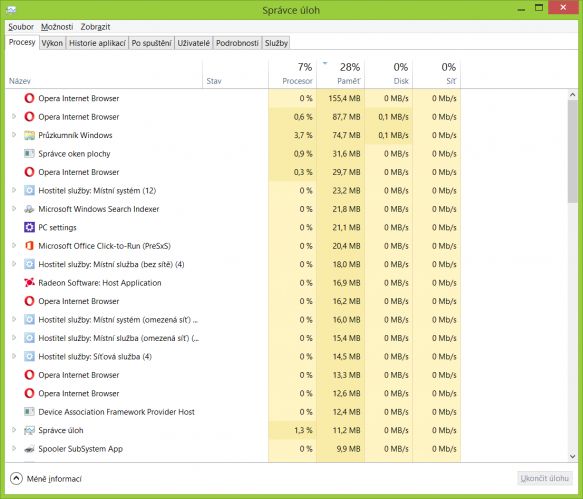583x499 pixels.
Task: Expand the Spooler SubSystem App row
Action: point(14,448)
